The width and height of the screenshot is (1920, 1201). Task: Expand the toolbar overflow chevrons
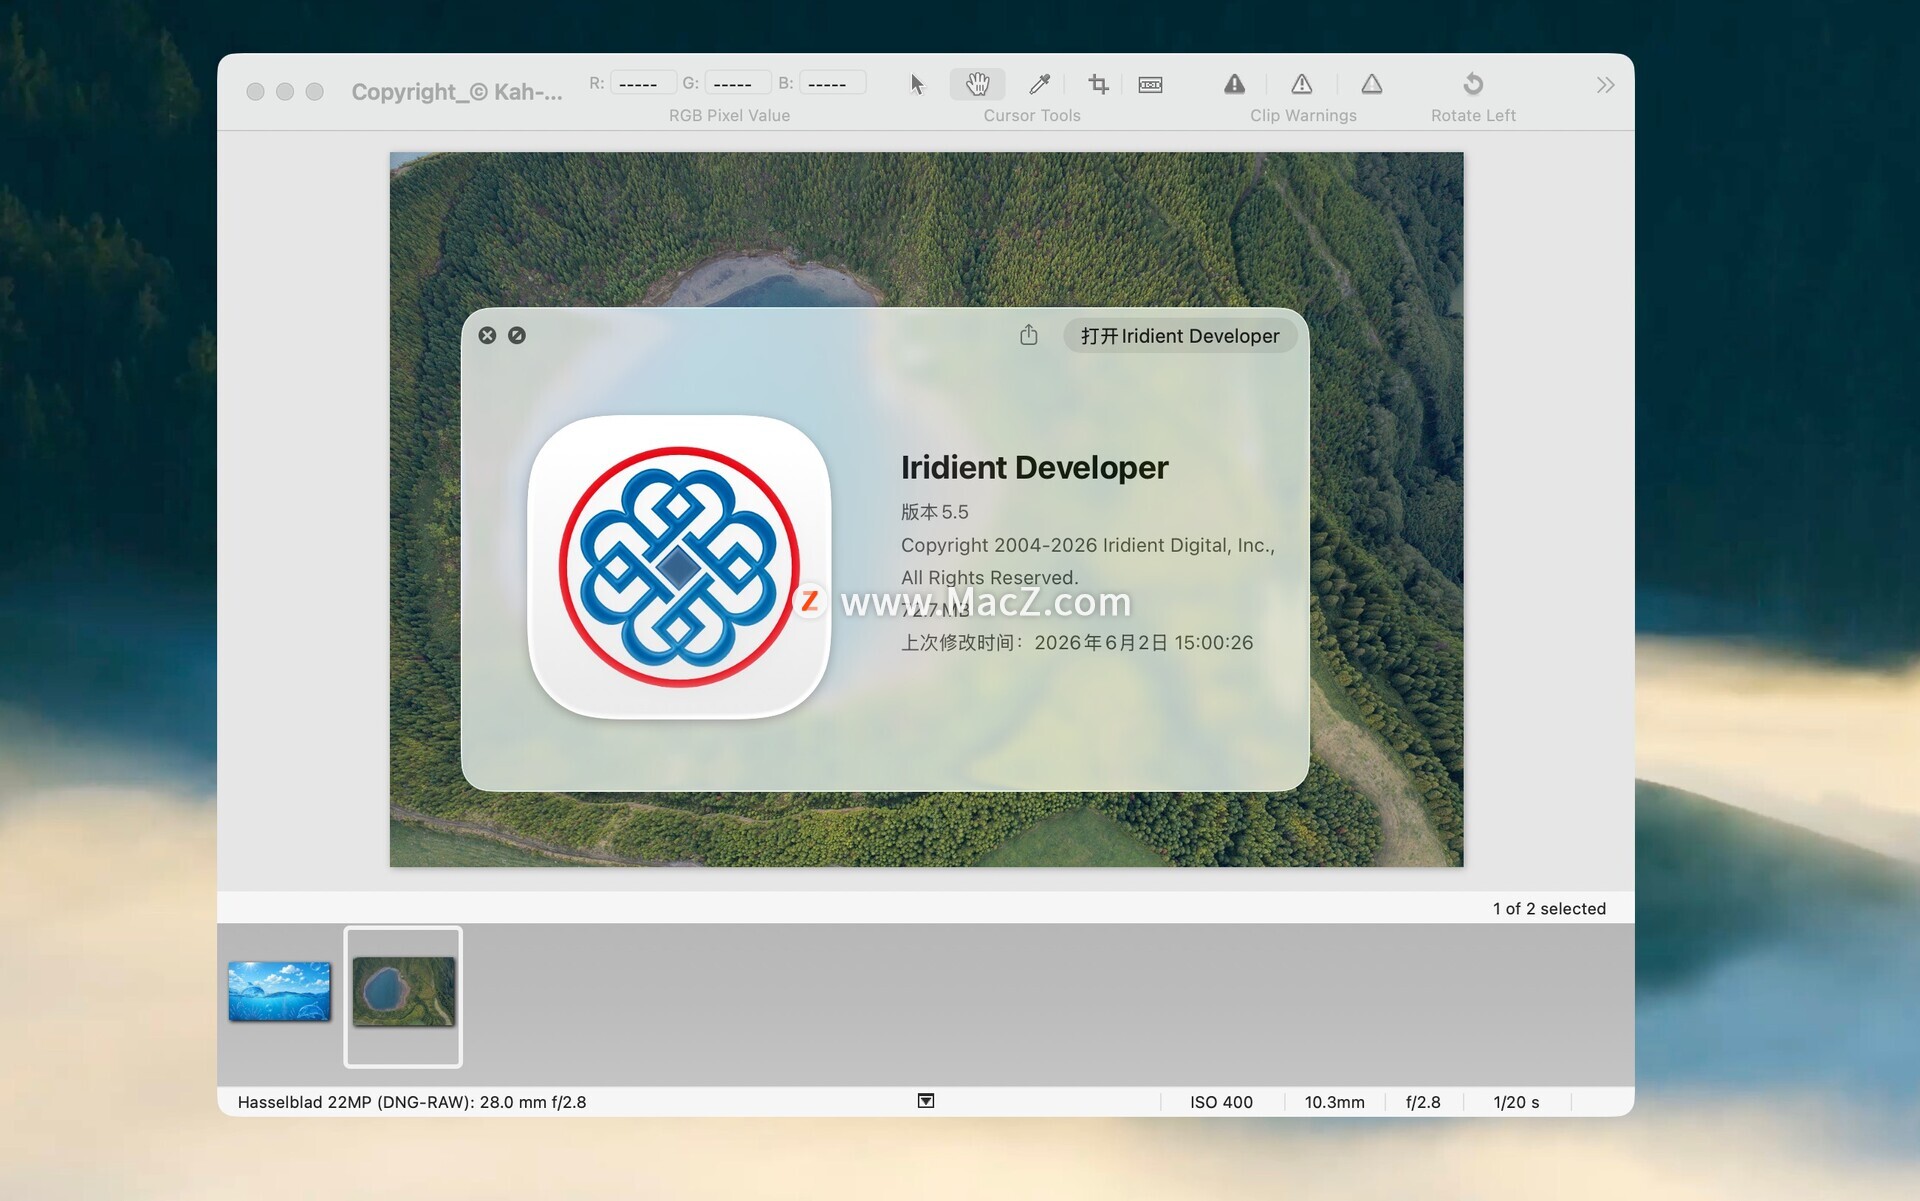tap(1605, 85)
